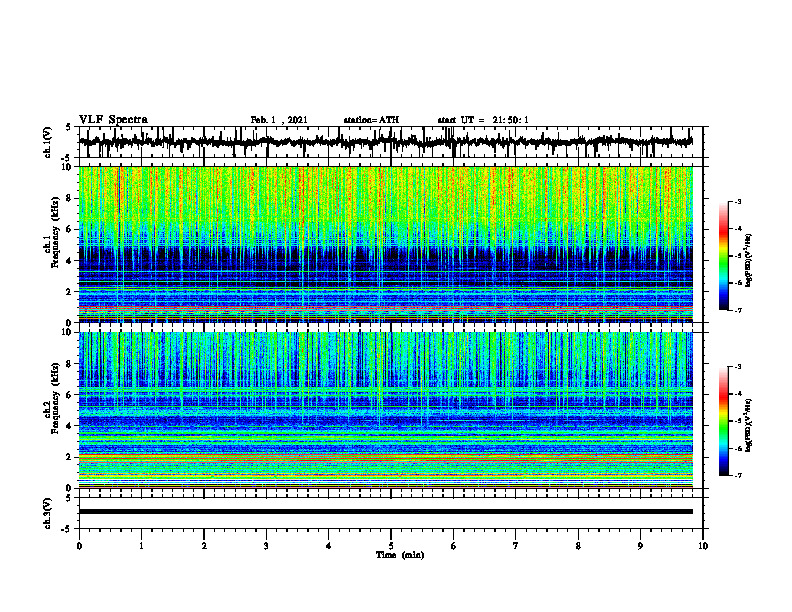This screenshot has width=792, height=612.
Task: Select the ch.2 "Frequency (kHz)" axis label
Action: coord(56,398)
